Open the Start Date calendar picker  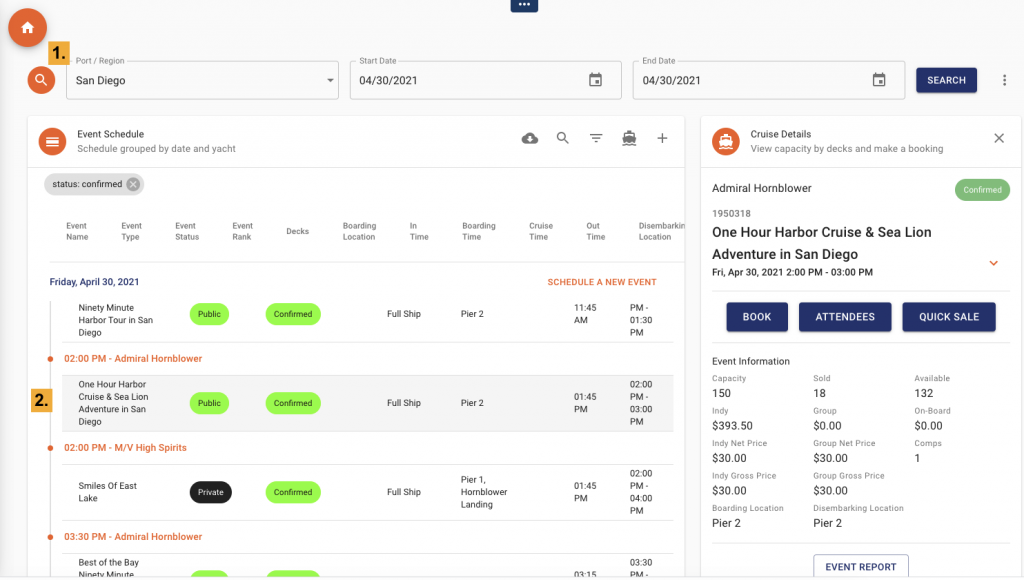[594, 80]
